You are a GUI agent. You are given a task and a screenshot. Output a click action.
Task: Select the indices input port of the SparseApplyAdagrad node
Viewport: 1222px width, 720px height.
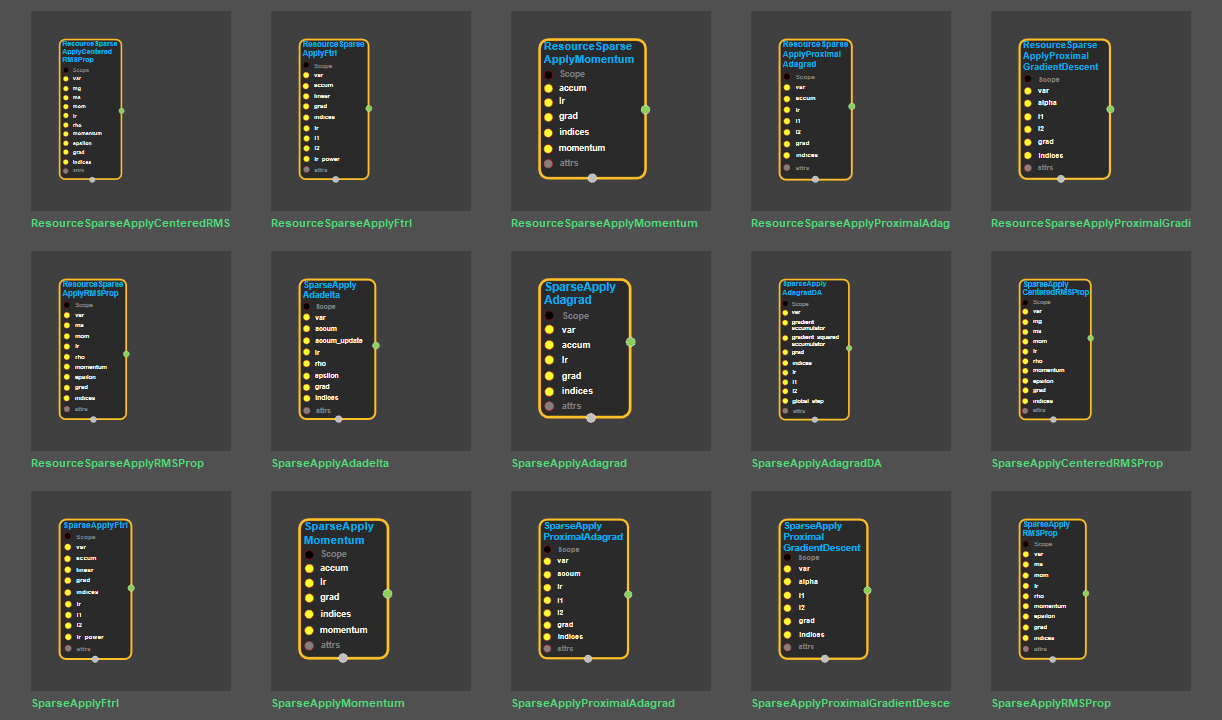549,391
